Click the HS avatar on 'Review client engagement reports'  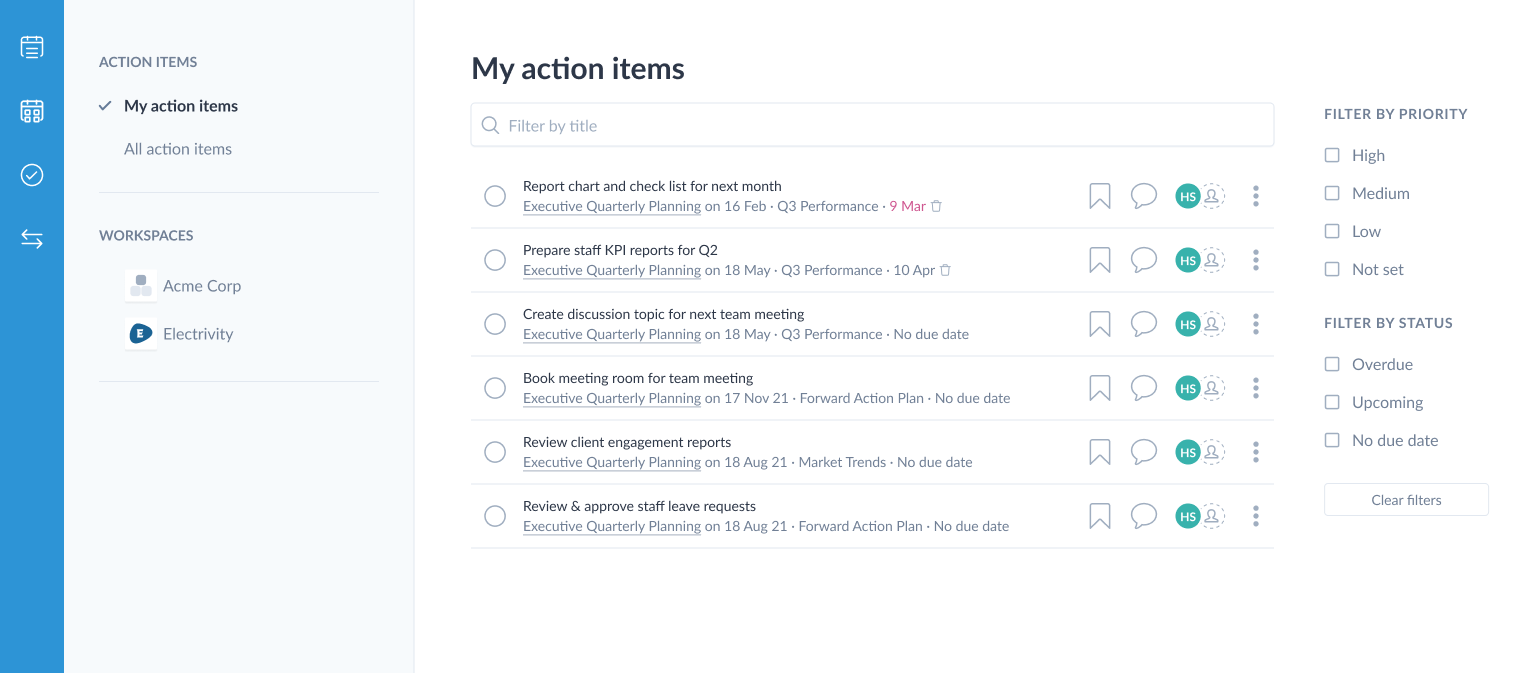pos(1187,452)
